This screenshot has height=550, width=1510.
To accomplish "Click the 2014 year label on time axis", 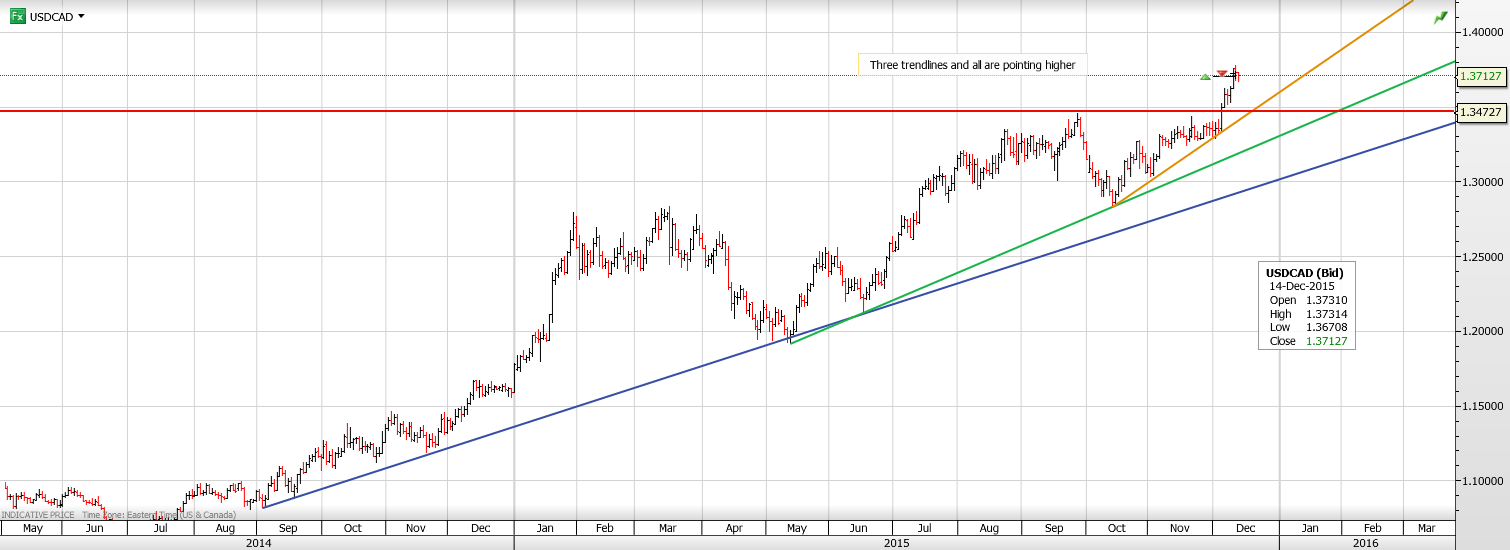I will click(x=258, y=542).
